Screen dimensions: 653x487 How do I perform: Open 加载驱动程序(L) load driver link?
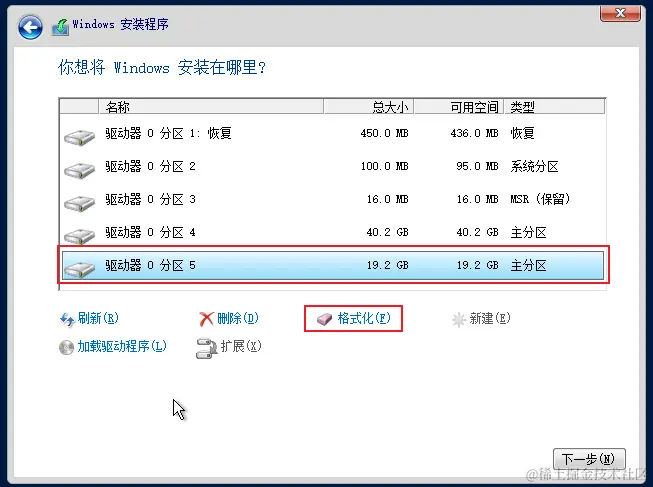[x=122, y=346]
